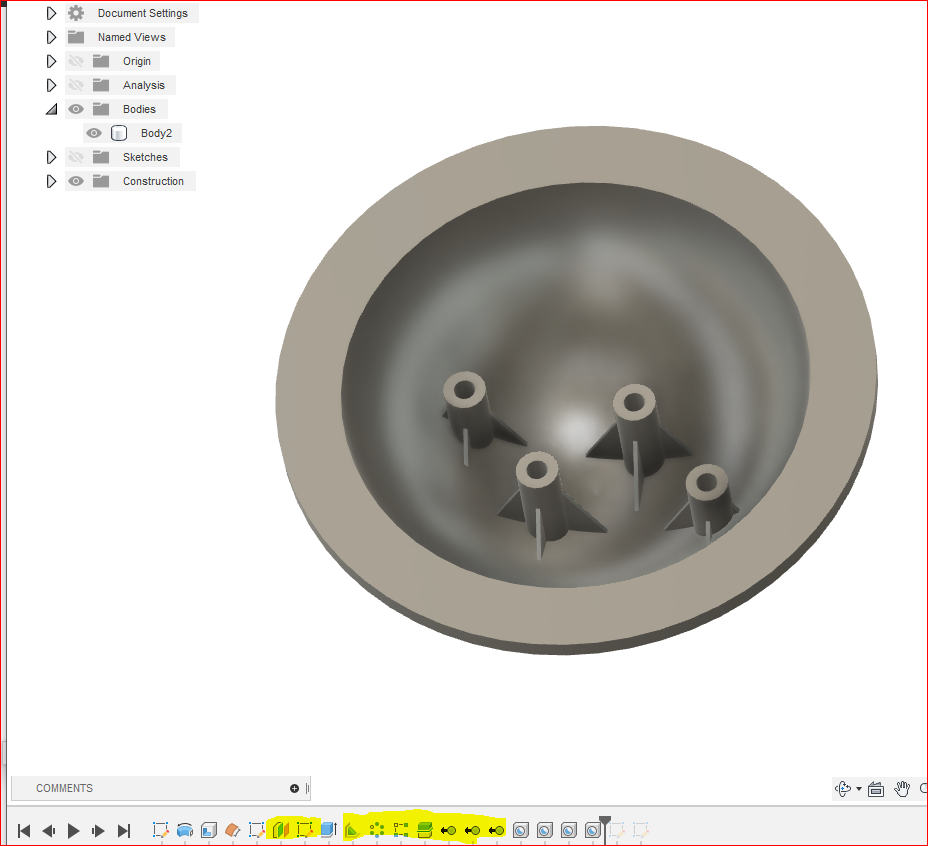This screenshot has height=846, width=928.
Task: Select the Analysis label
Action: tap(144, 85)
